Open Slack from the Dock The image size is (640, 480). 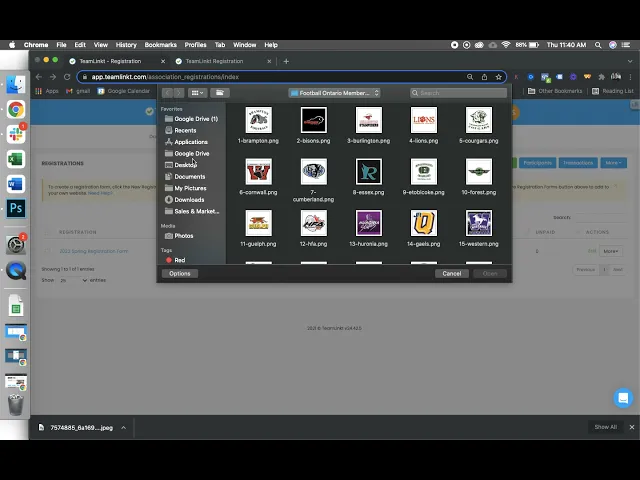[x=16, y=134]
